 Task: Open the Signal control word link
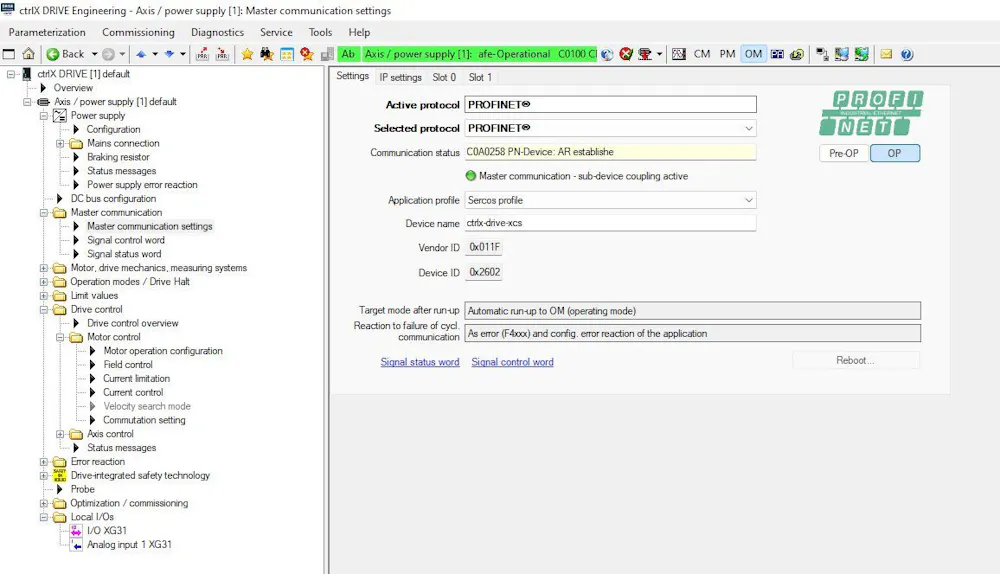point(512,362)
